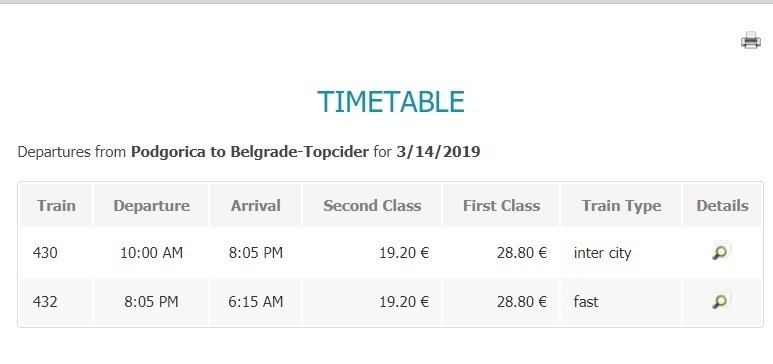Image resolution: width=773 pixels, height=364 pixels.
Task: Select the 6:15 AM arrival time
Action: 255,301
